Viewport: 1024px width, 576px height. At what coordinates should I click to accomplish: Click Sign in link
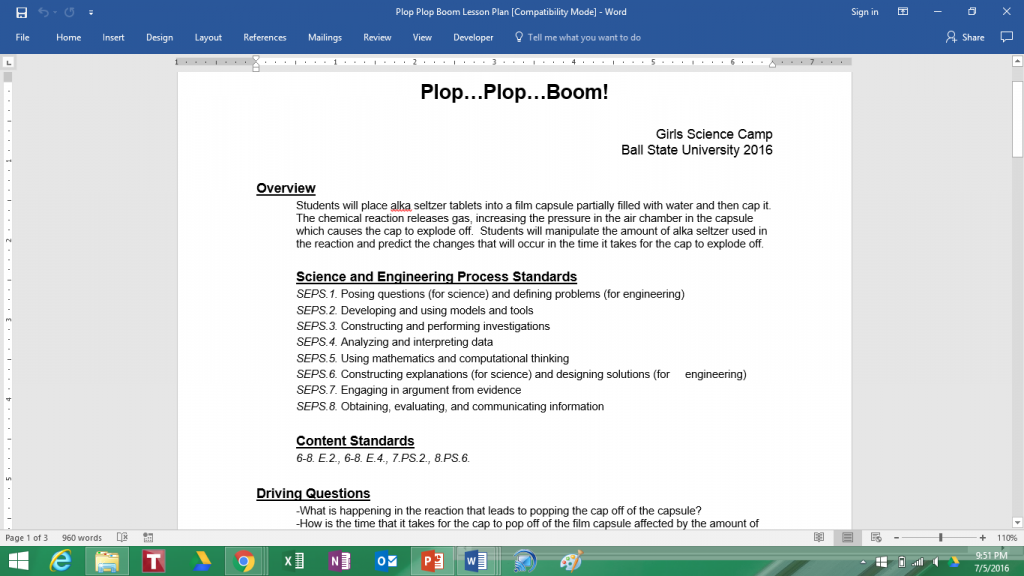[864, 12]
